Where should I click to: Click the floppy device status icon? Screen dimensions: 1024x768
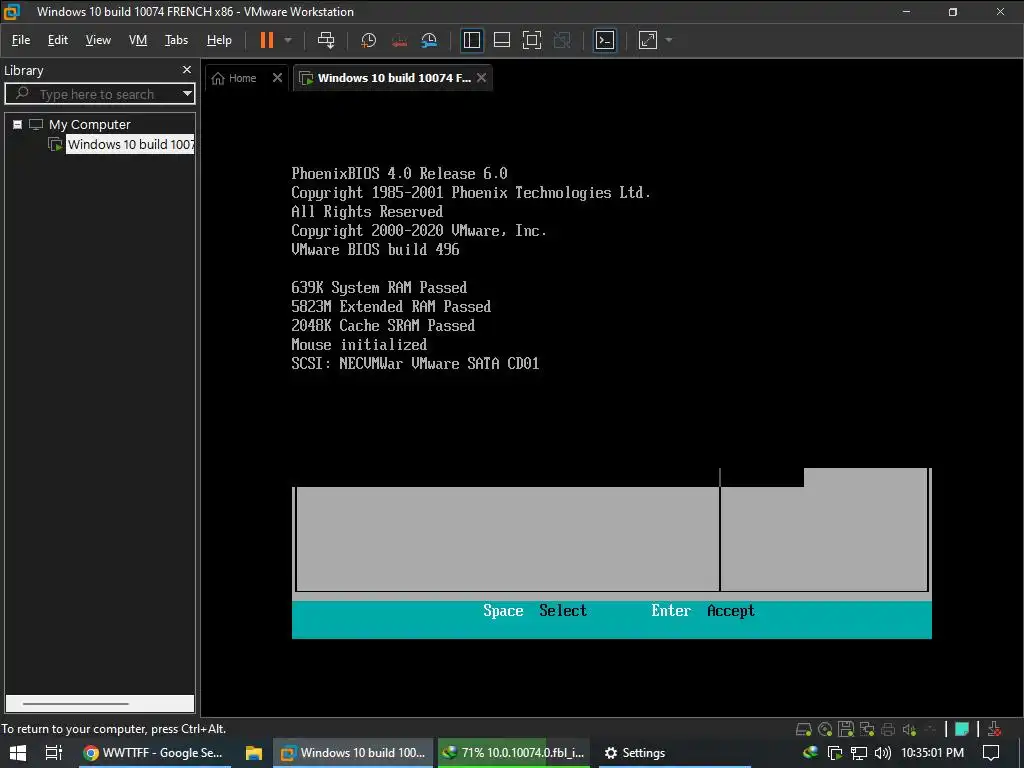[846, 729]
